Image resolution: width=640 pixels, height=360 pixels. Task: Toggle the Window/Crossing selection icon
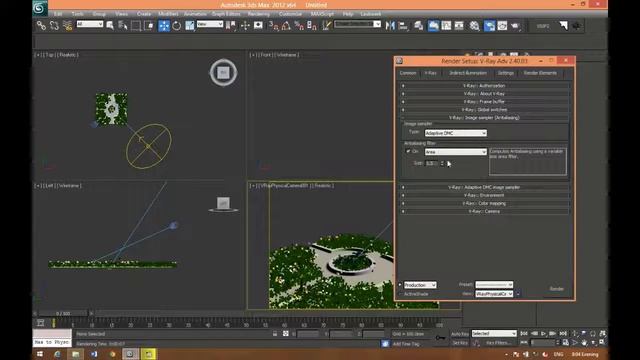tap(149, 26)
